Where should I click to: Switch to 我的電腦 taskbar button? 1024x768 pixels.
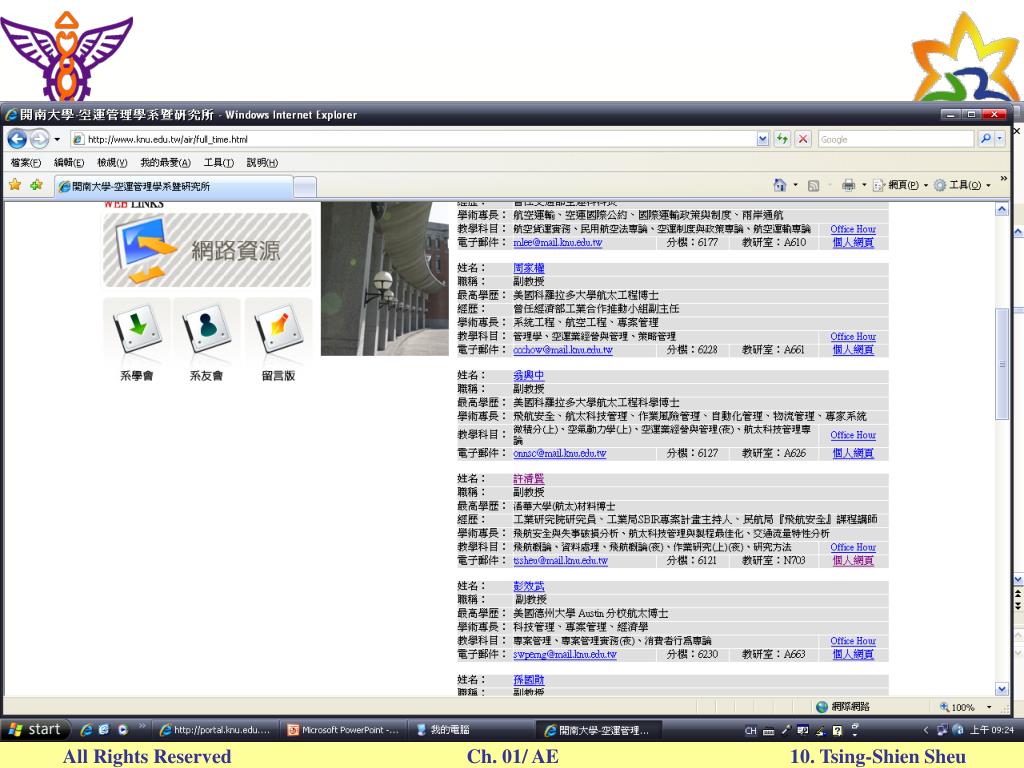(x=472, y=730)
